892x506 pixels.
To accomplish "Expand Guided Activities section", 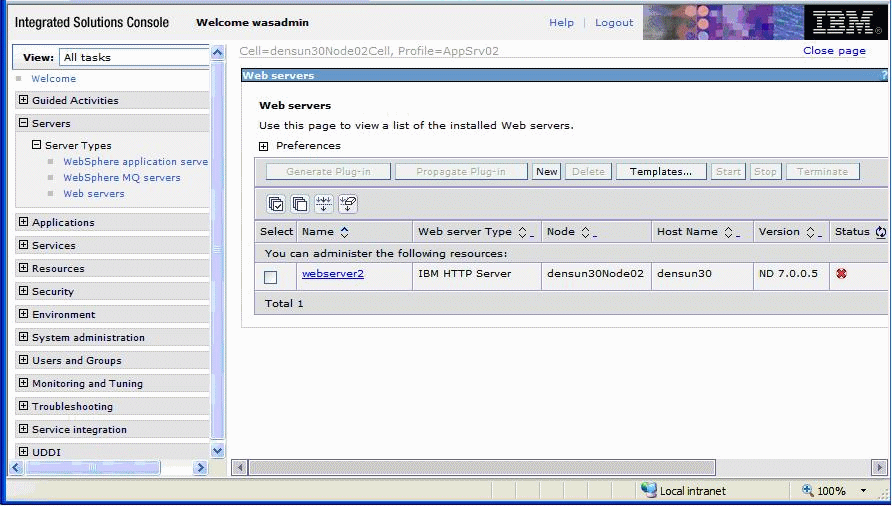I will click(x=23, y=100).
